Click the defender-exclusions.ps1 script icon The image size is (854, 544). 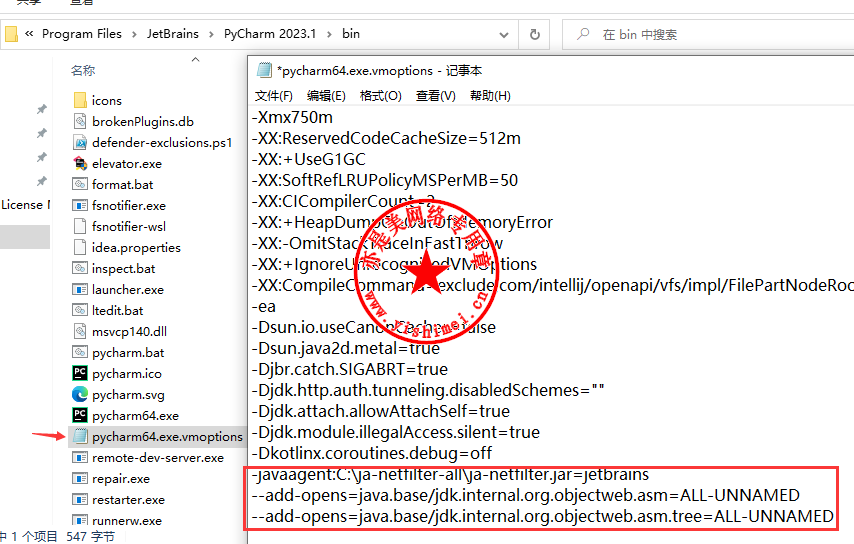coord(80,142)
